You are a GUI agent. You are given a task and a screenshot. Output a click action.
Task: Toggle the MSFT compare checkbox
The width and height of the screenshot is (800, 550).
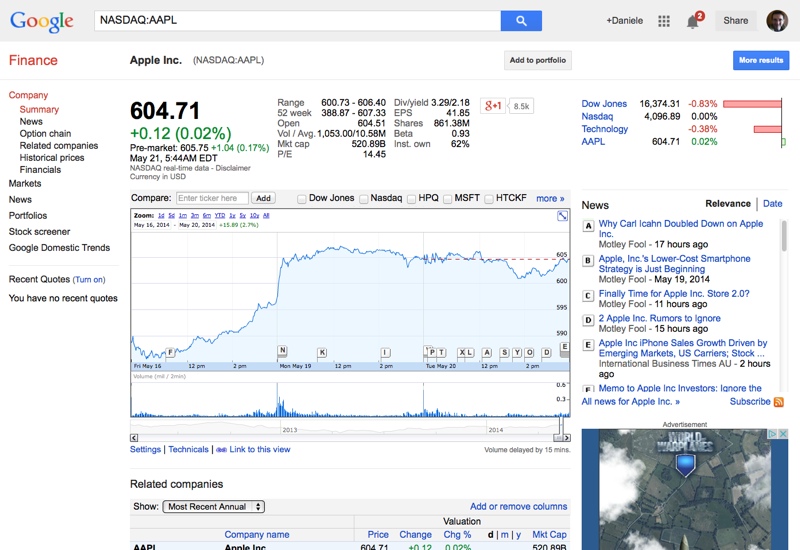447,198
